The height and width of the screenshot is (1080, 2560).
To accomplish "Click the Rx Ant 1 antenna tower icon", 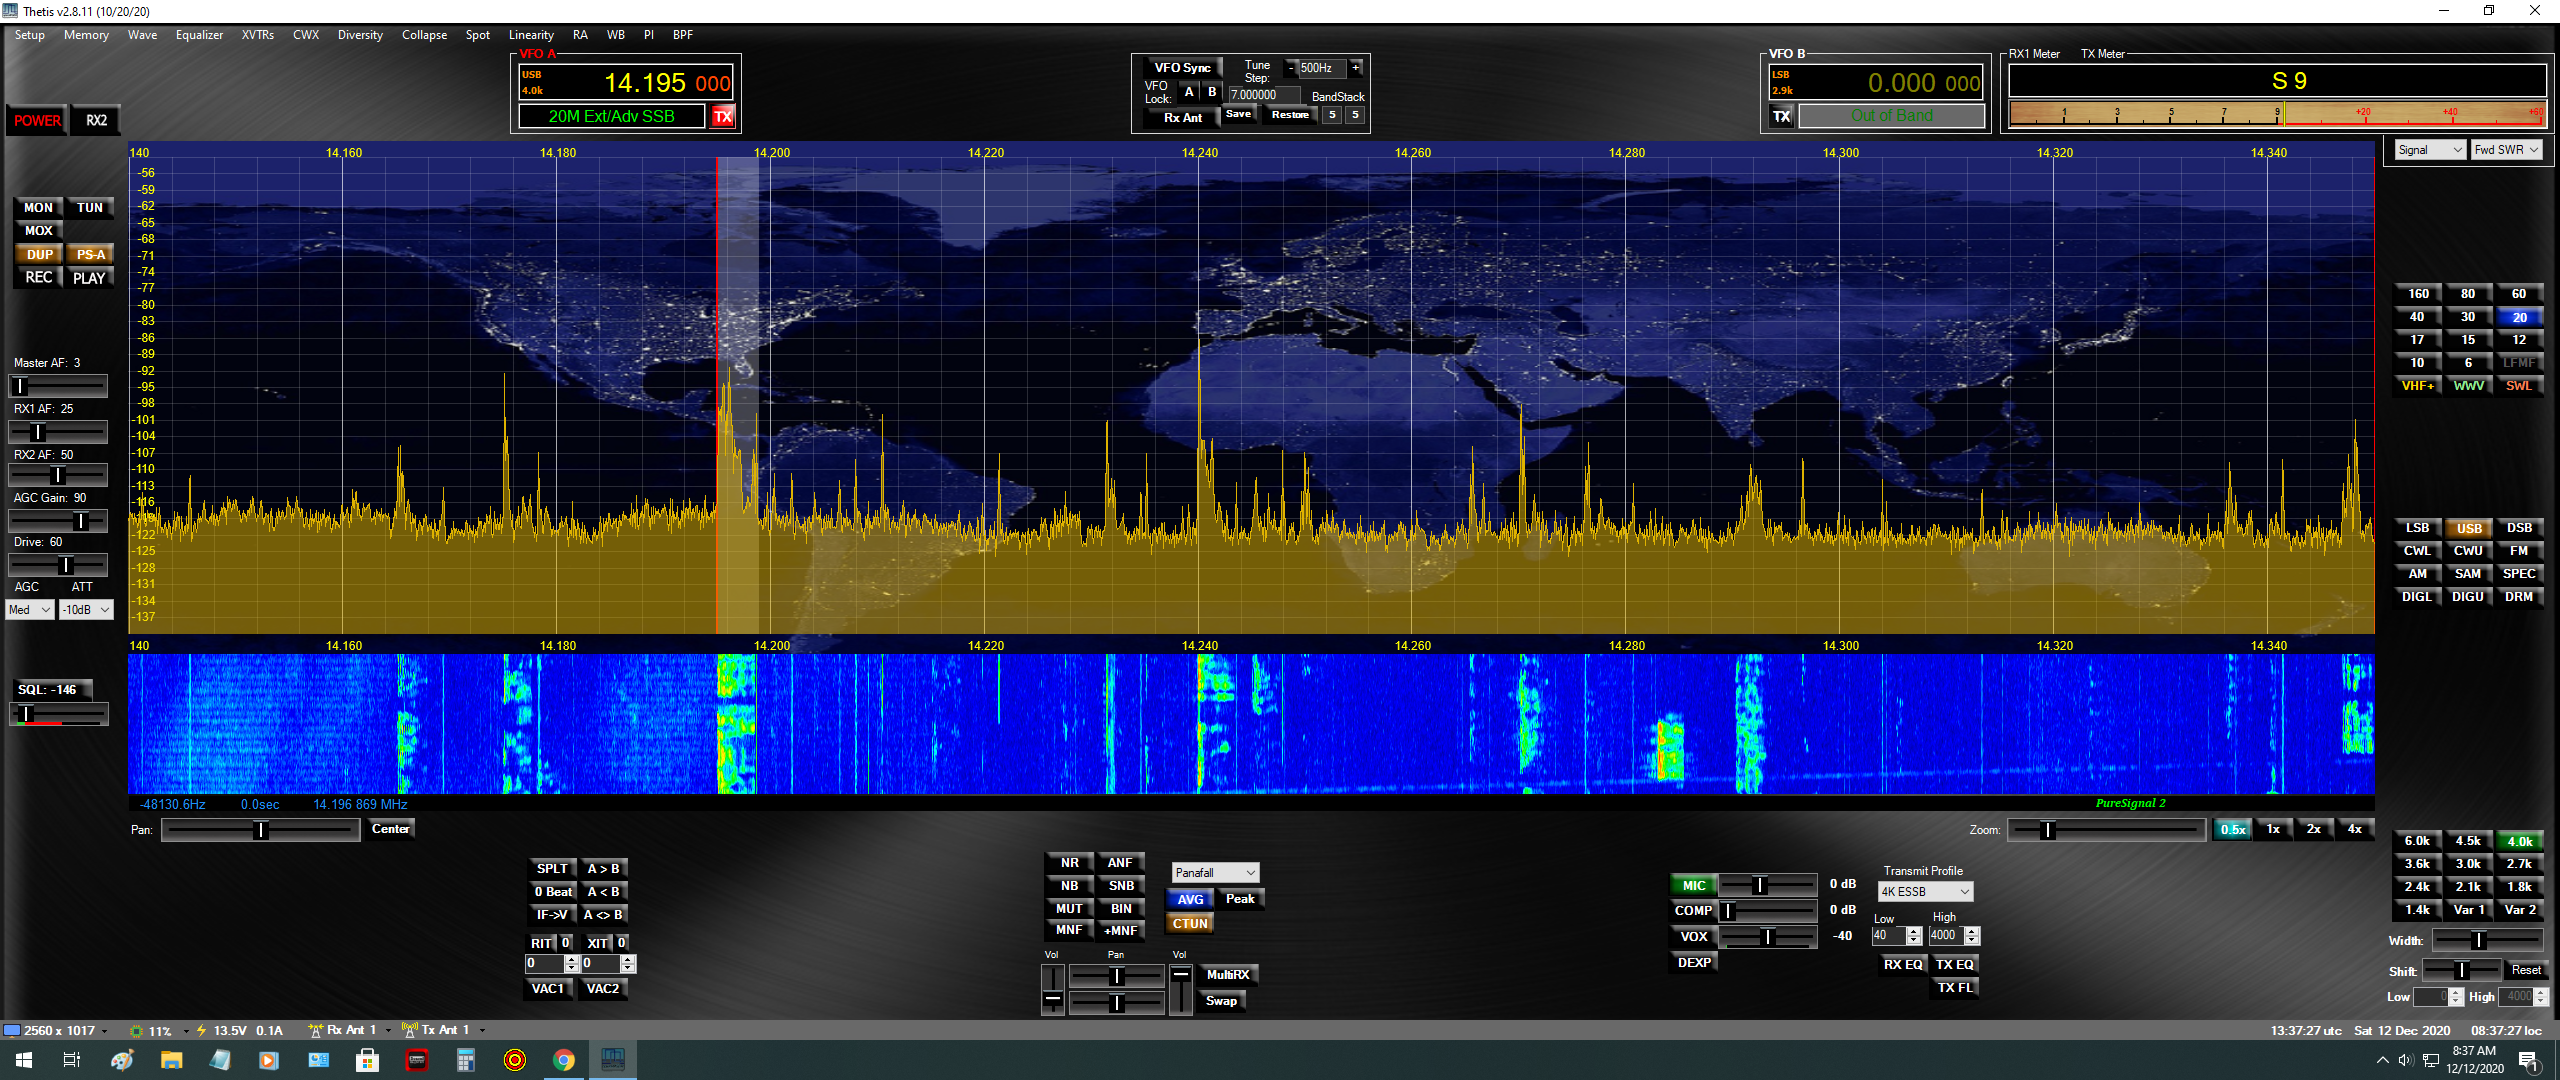I will click(315, 1030).
